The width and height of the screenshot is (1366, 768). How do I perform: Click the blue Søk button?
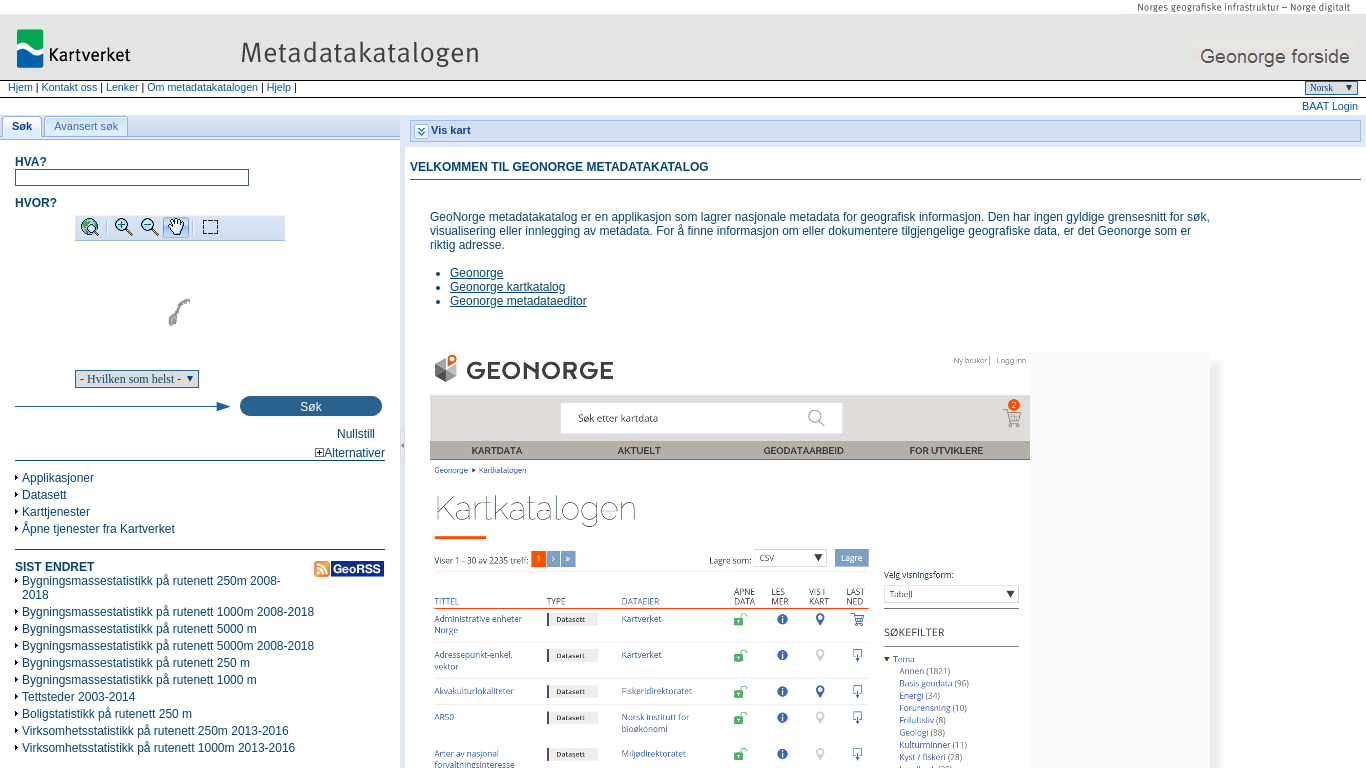click(311, 406)
